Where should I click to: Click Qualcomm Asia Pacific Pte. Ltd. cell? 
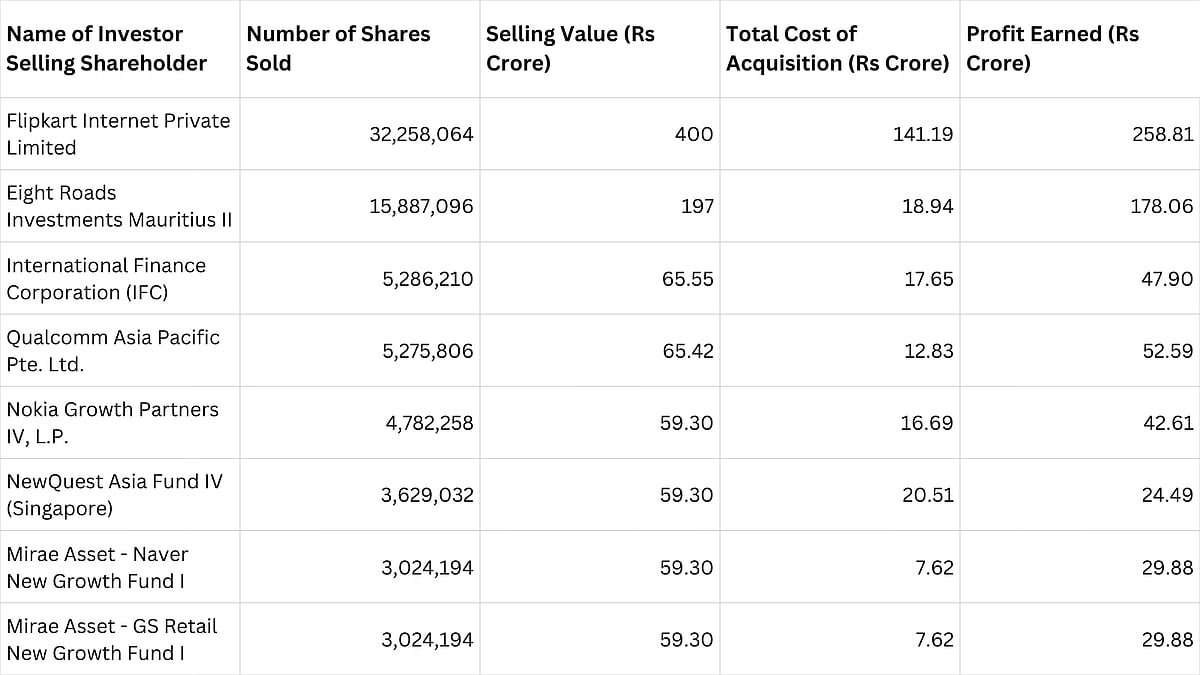click(113, 351)
